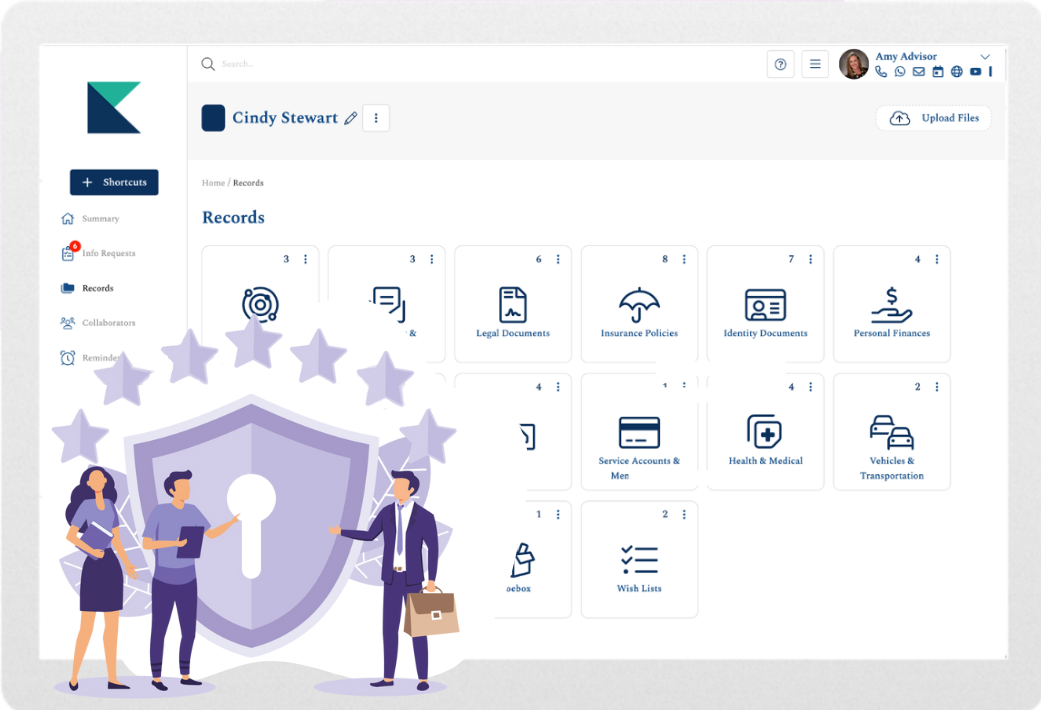Click the medical cross icon on Health & Medical
1041x710 pixels.
765,430
